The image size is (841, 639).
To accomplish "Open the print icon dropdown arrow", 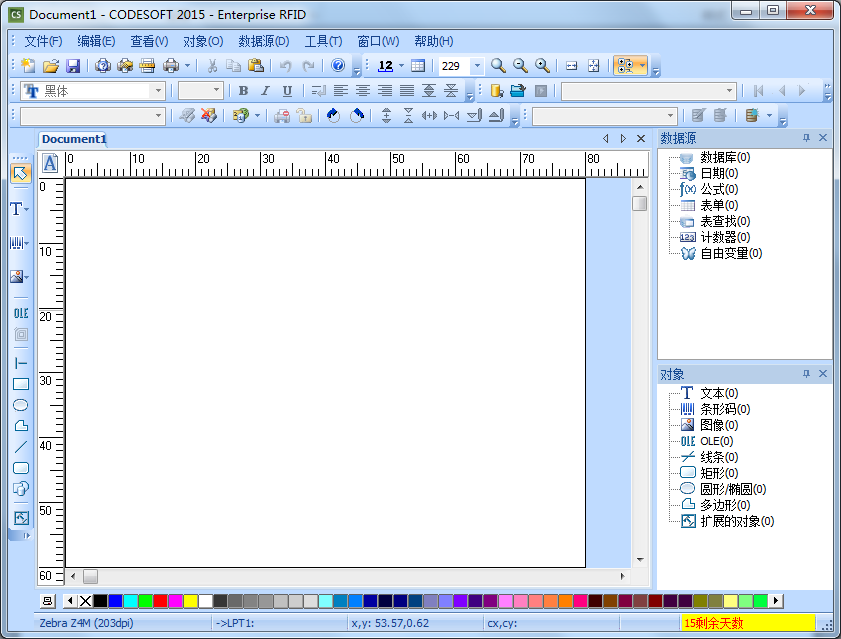I will pos(187,65).
